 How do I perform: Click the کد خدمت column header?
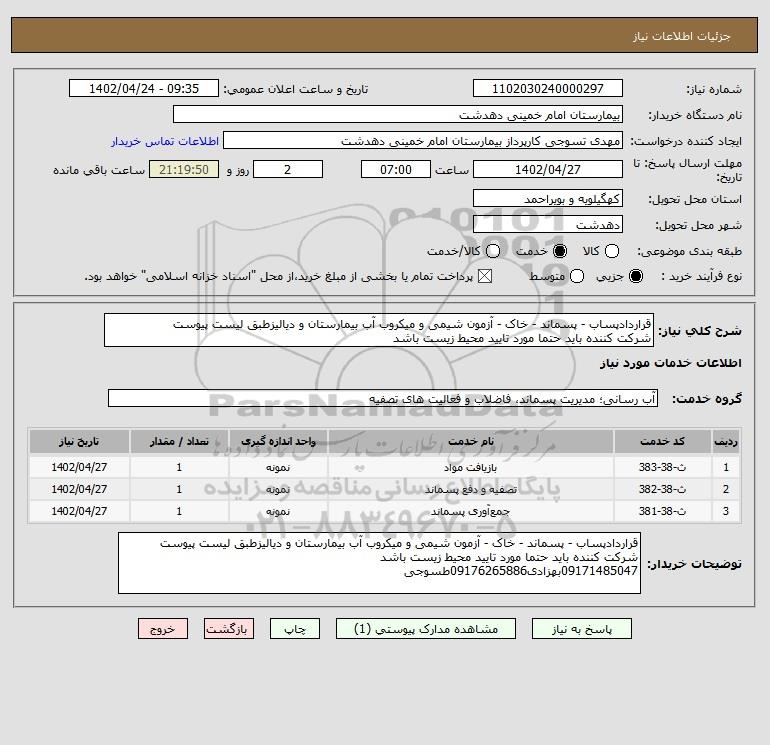coord(662,441)
